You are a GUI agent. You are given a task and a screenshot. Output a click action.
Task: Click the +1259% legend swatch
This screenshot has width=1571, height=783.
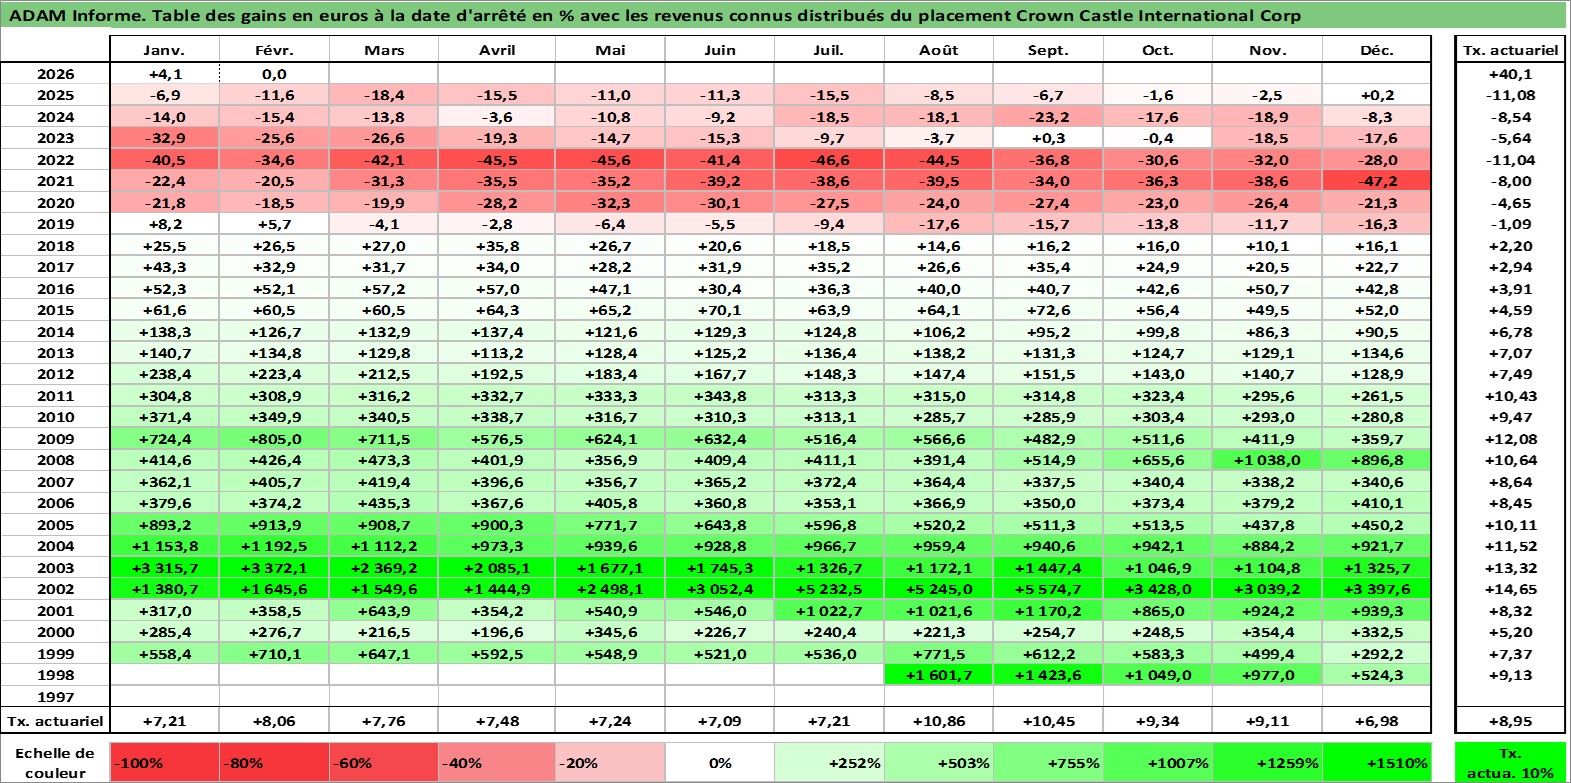[x=1268, y=763]
